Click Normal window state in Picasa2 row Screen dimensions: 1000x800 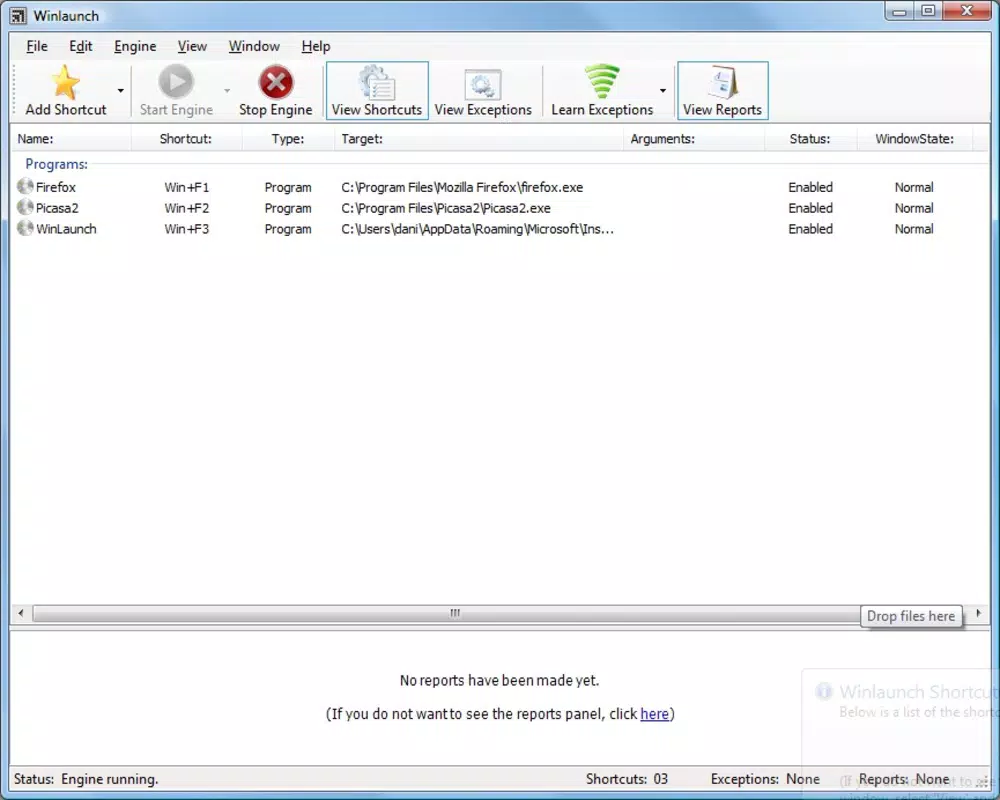(x=914, y=208)
